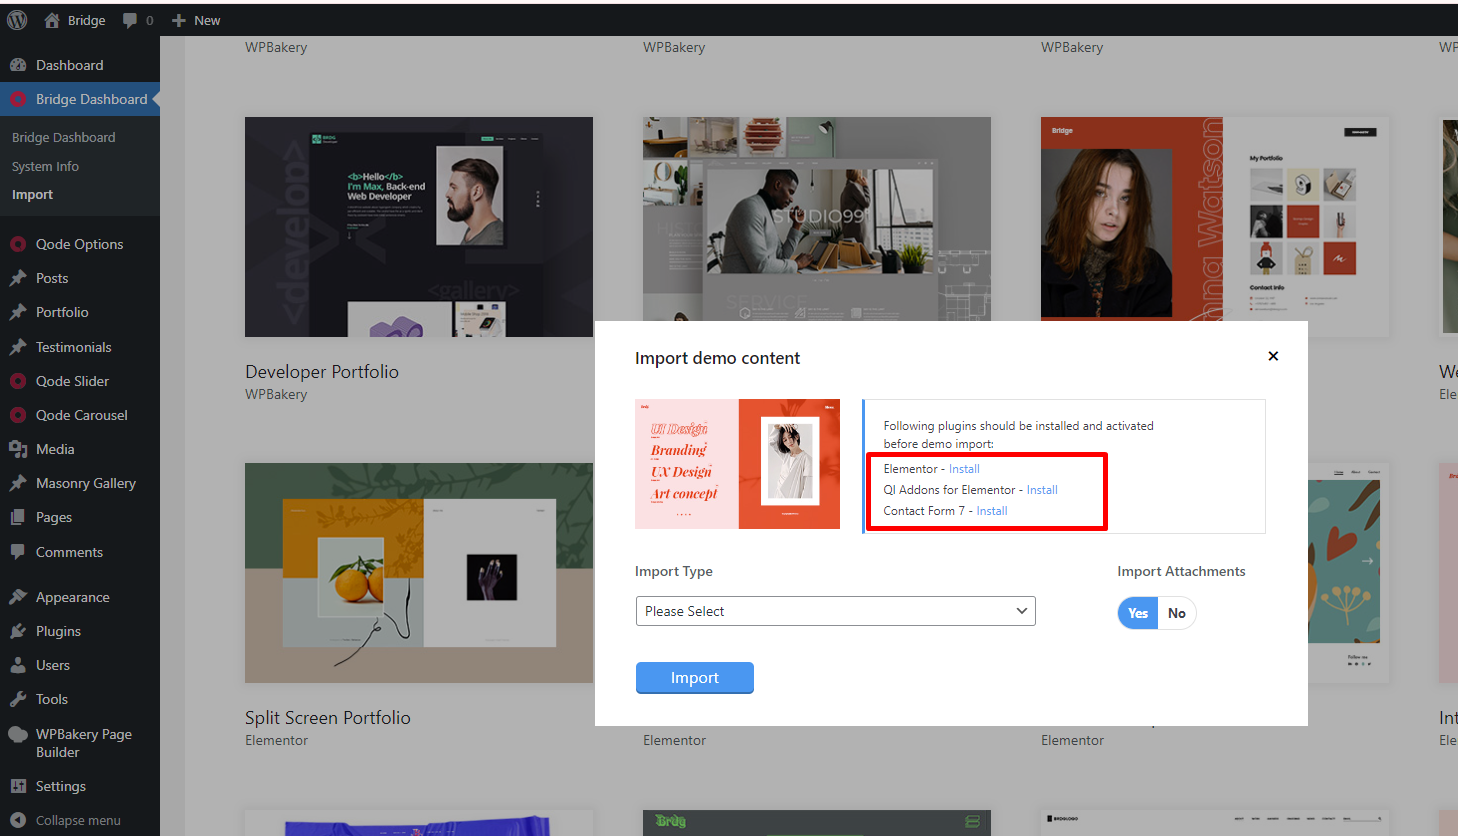Install QI Addons for Elementor
This screenshot has height=836, width=1458.
point(1042,490)
